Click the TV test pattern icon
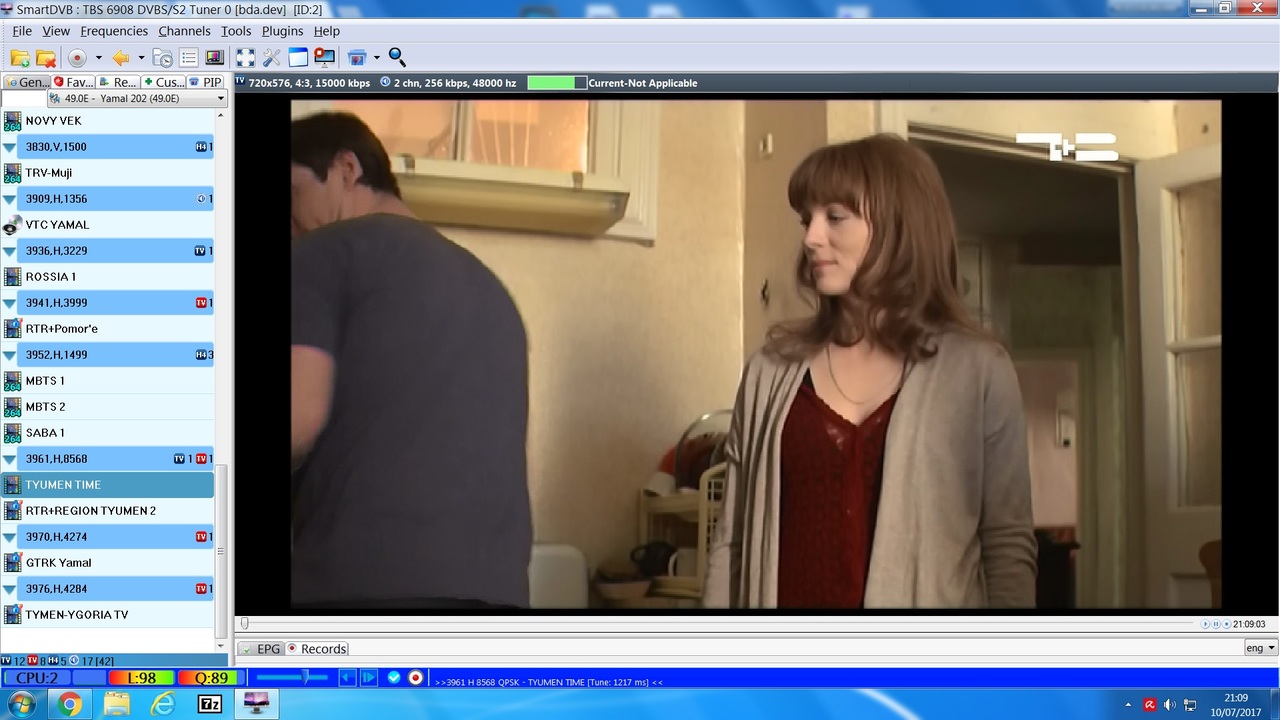Image resolution: width=1280 pixels, height=720 pixels. pos(214,58)
